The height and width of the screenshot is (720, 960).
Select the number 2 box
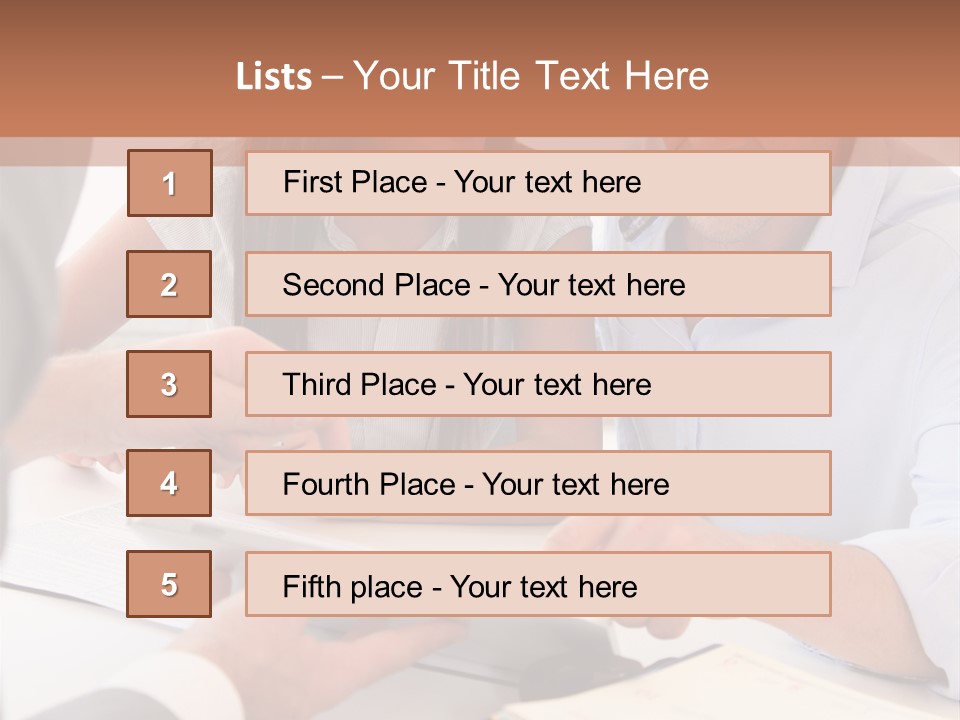point(169,284)
